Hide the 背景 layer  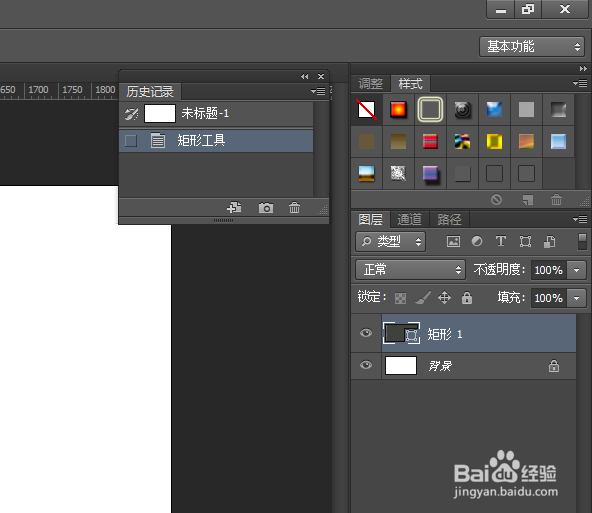click(x=366, y=365)
